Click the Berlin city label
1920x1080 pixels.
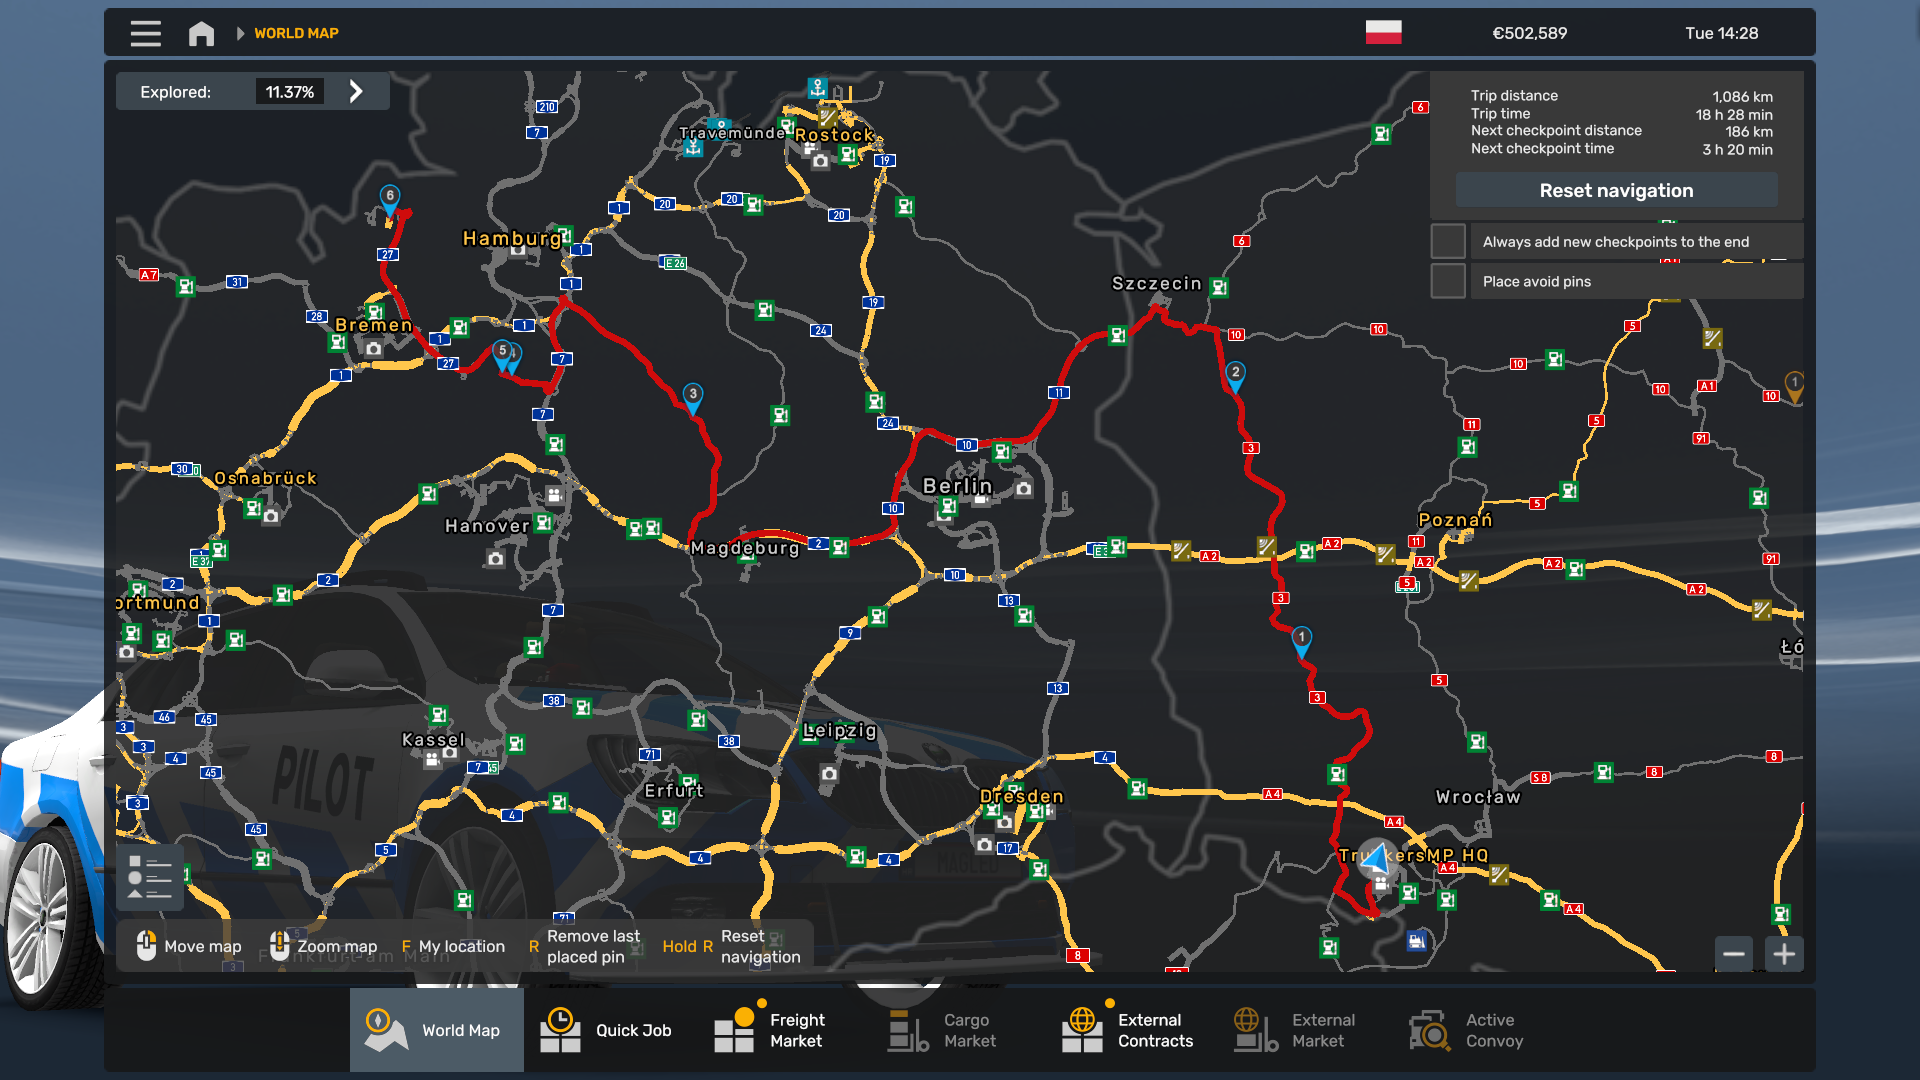(x=957, y=486)
